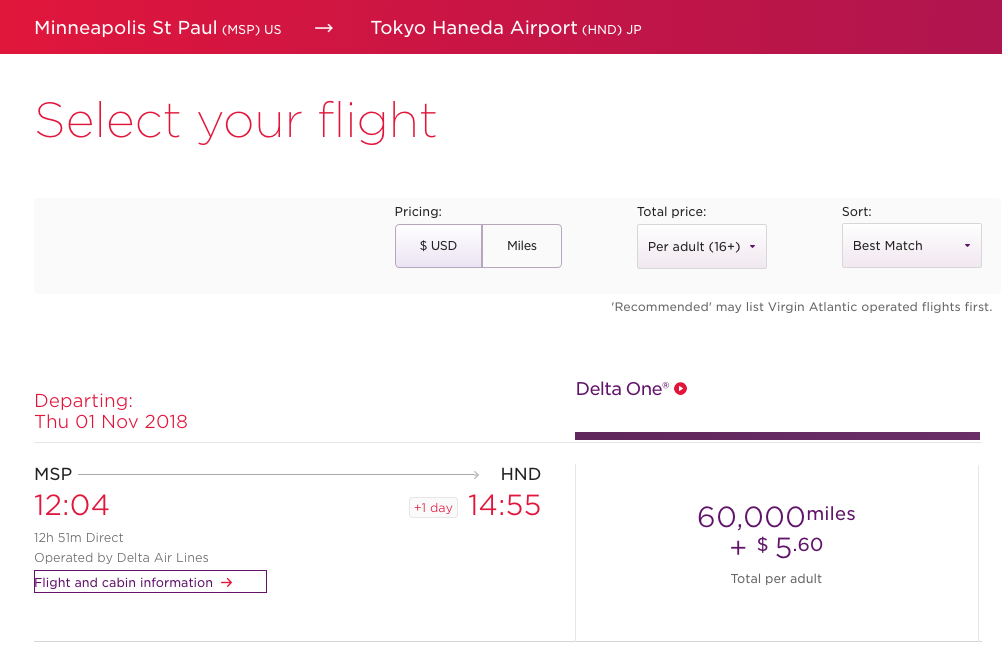Click the +1 day badge
The image size is (1002, 663).
point(433,508)
